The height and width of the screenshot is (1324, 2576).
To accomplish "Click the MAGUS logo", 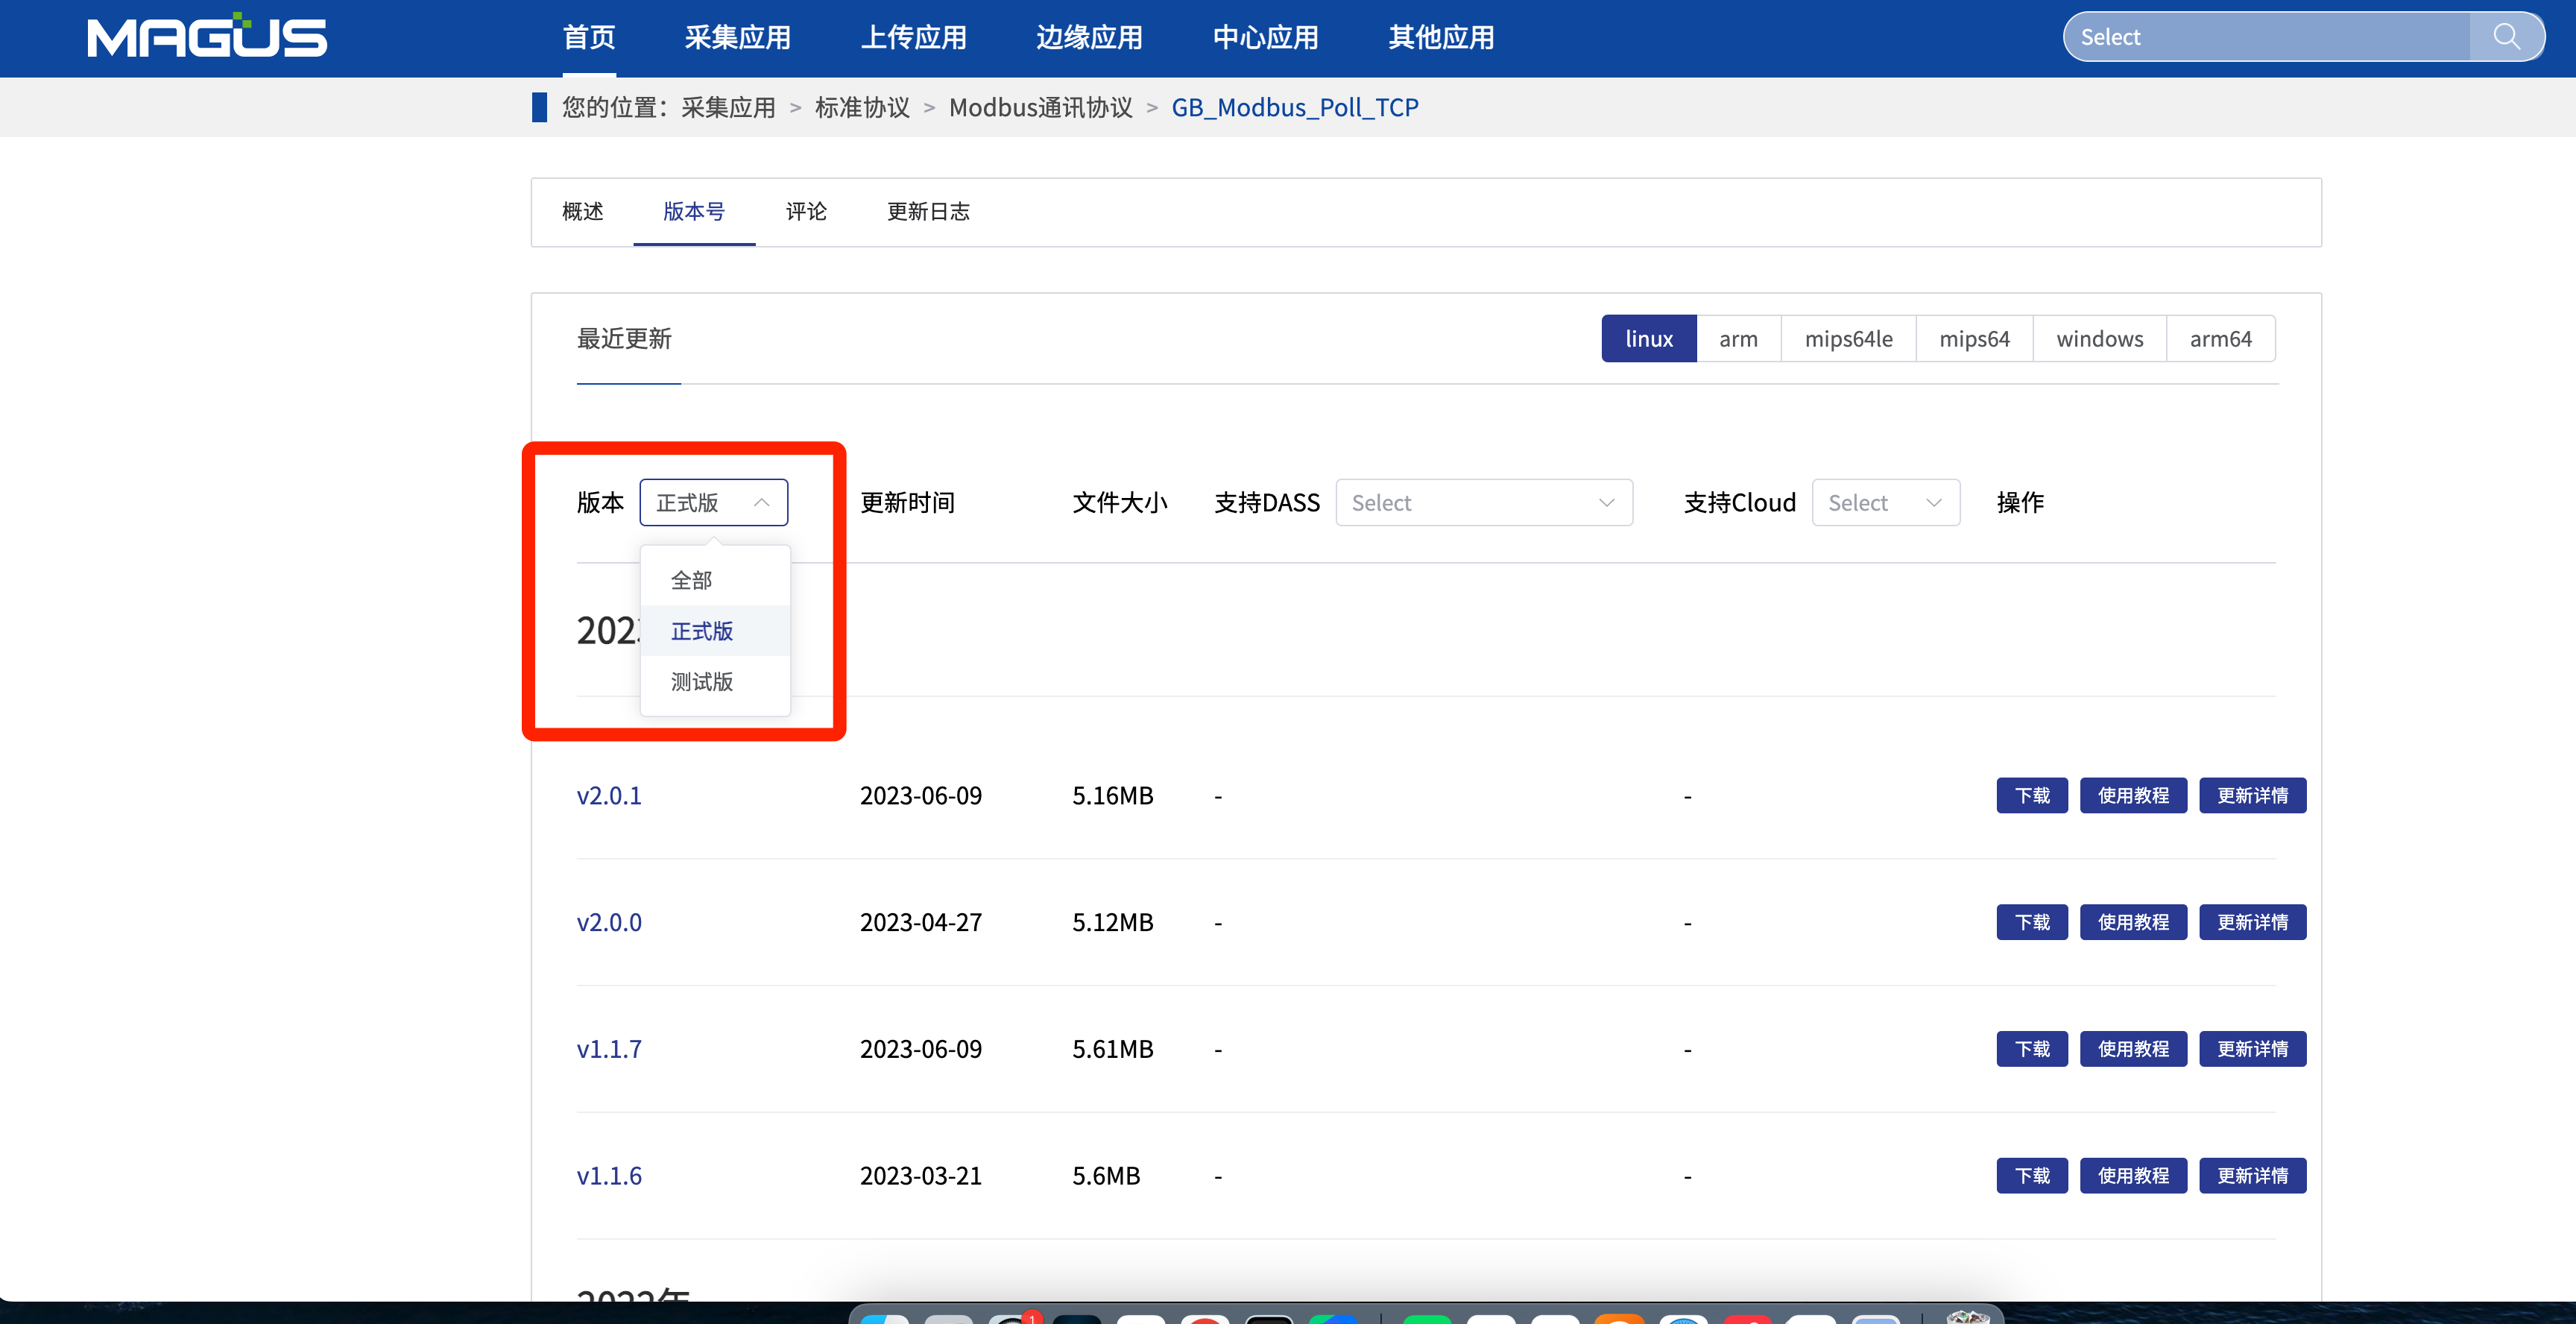I will [x=207, y=37].
